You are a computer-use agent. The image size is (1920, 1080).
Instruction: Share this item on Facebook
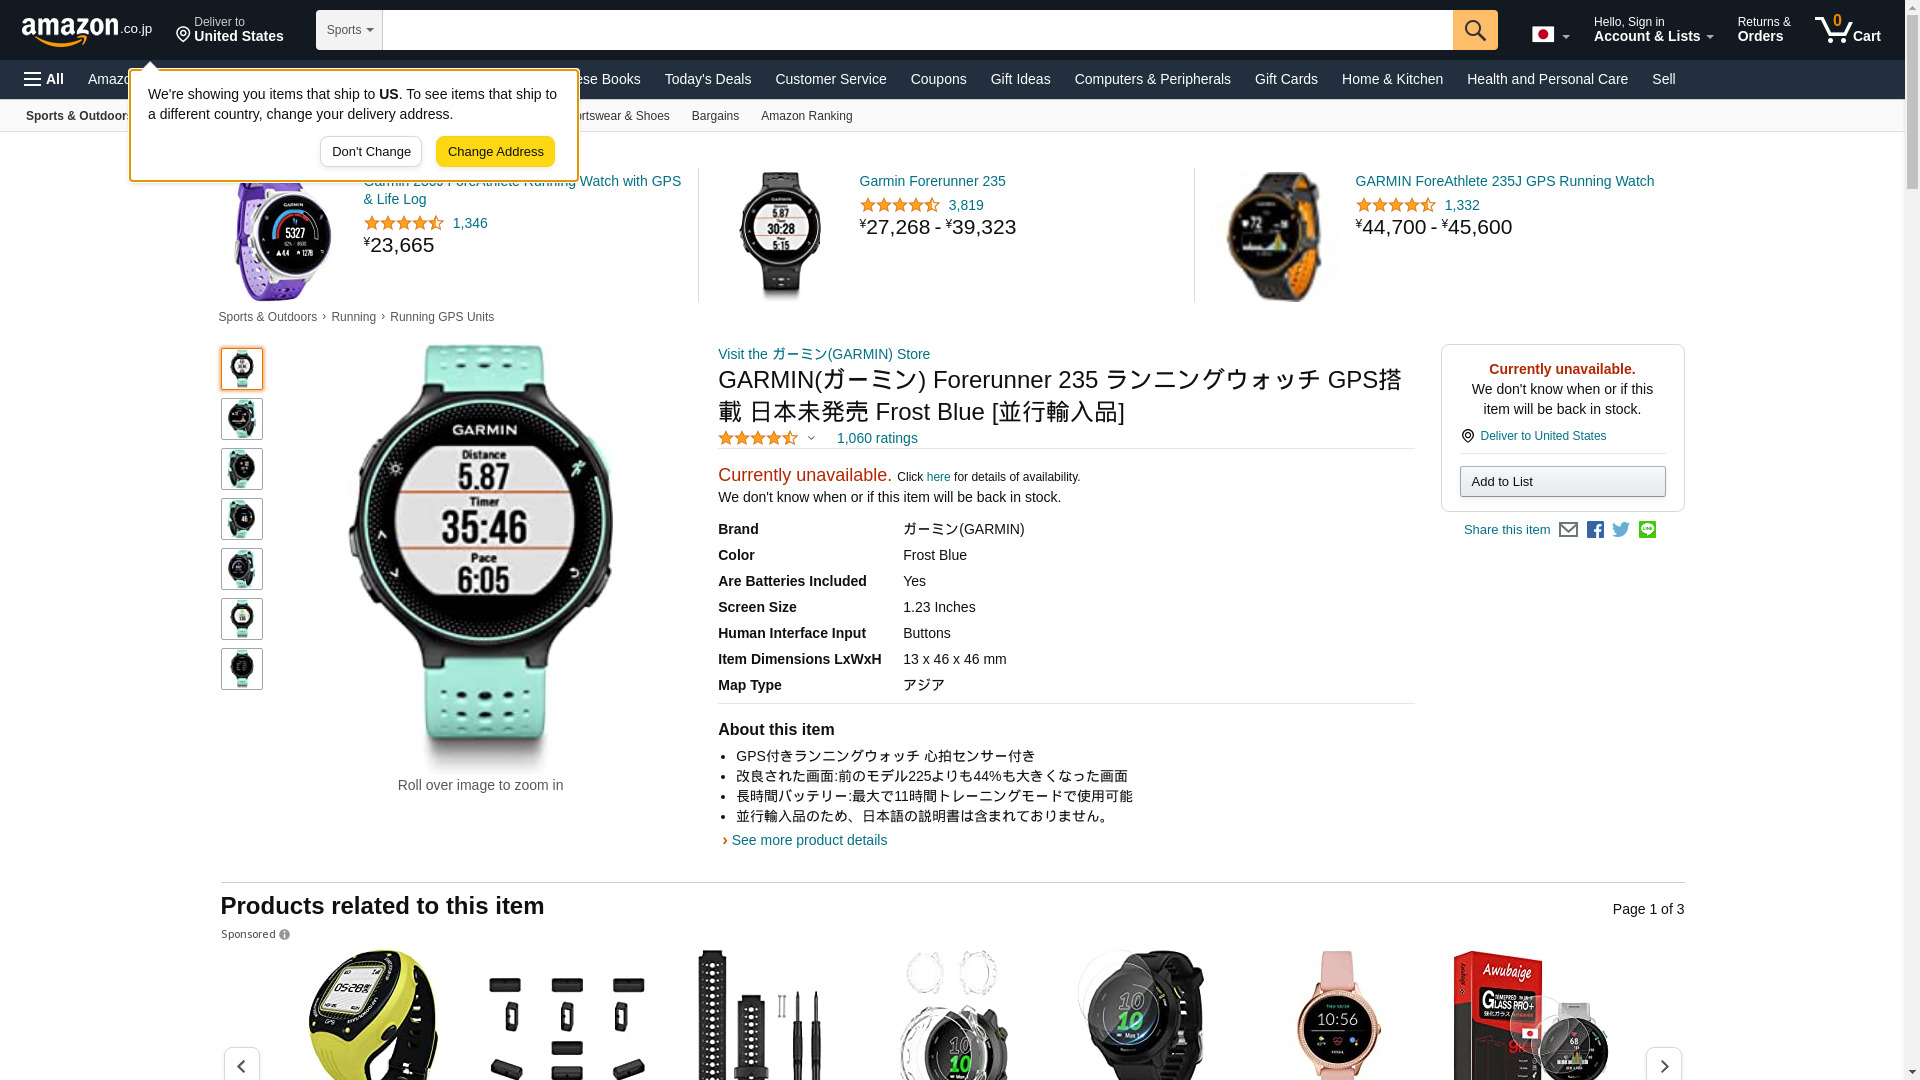[x=1595, y=530]
